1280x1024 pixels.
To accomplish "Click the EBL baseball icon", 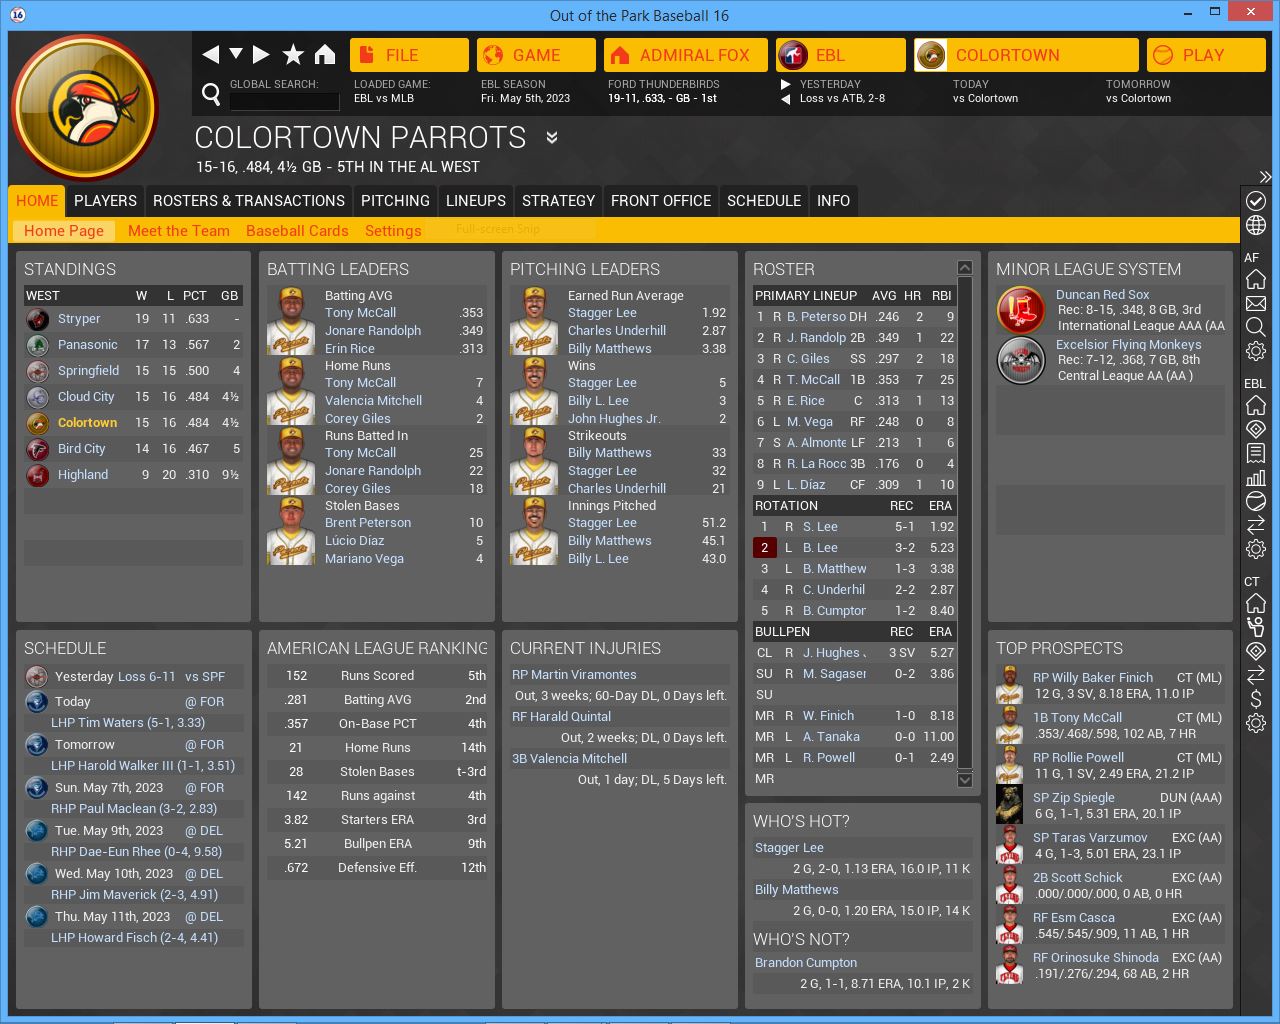I will pyautogui.click(x=1255, y=501).
